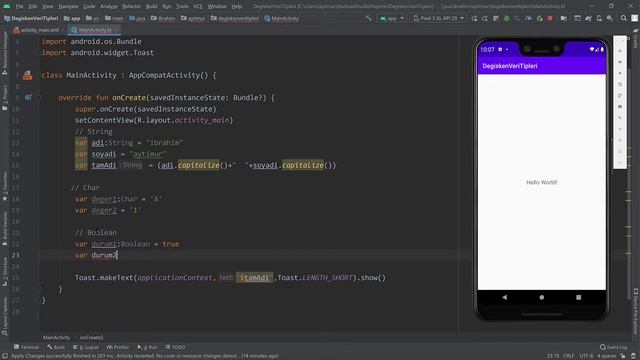Click the onCreate override gutter icon
This screenshot has width=640, height=360.
[28, 98]
